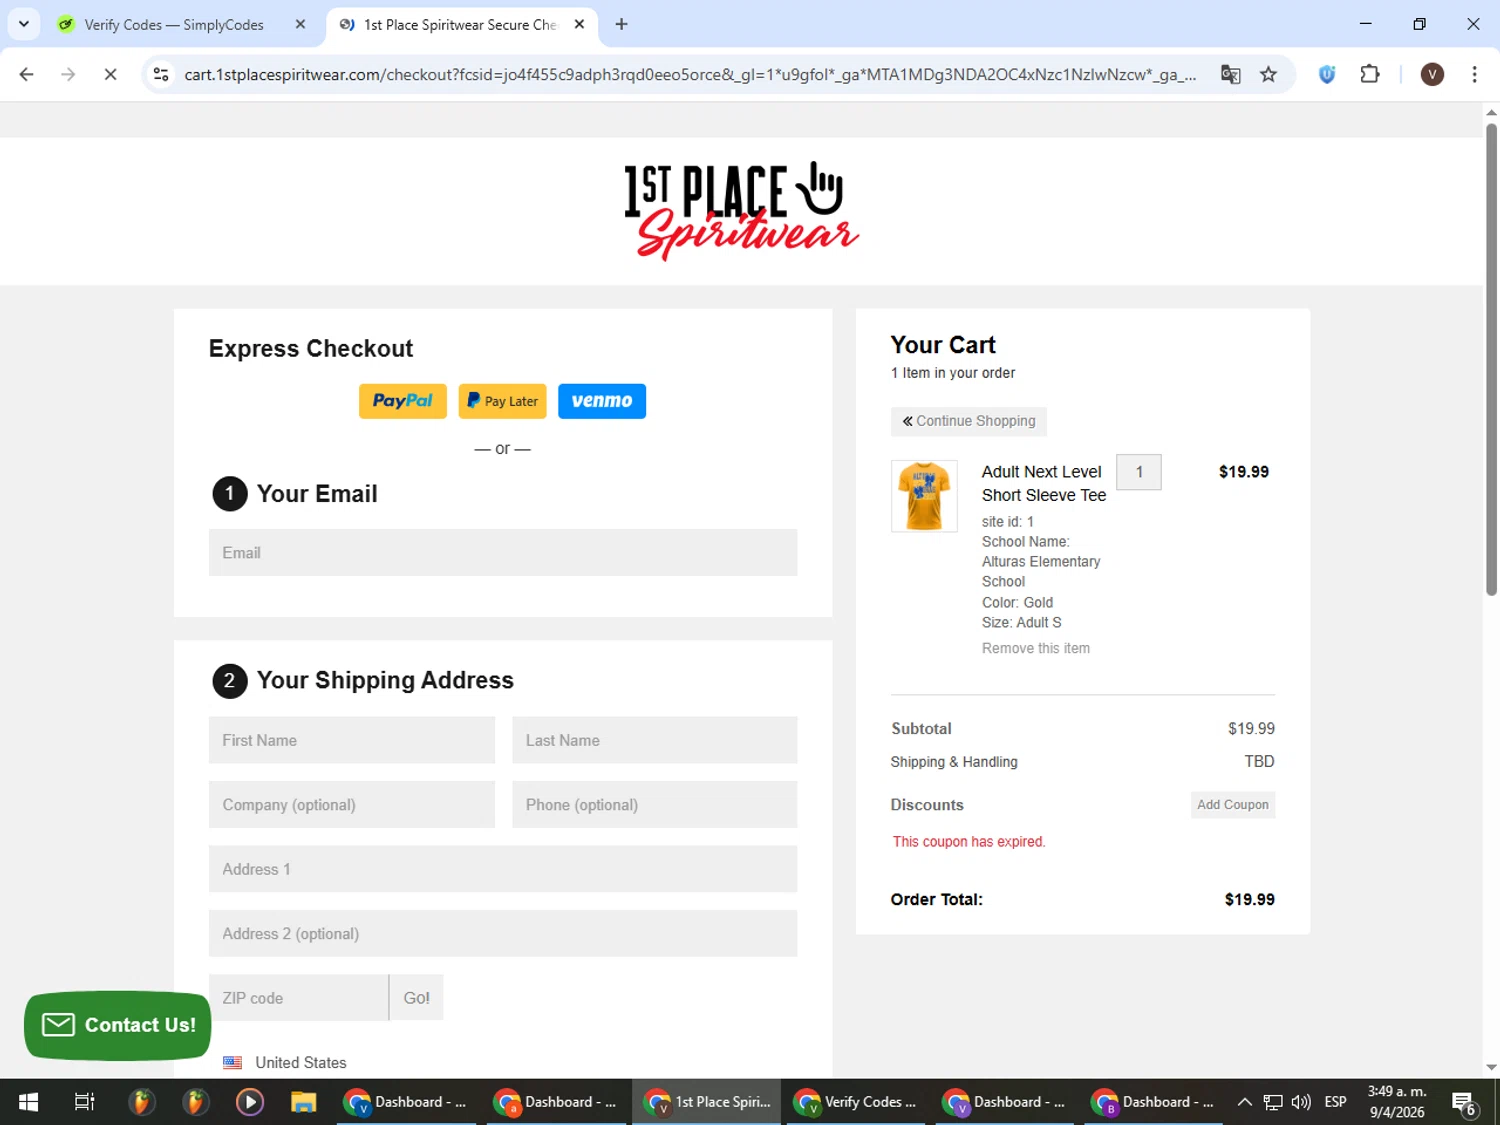1500x1125 pixels.
Task: Bookmark this page with the star icon
Action: 1268,74
